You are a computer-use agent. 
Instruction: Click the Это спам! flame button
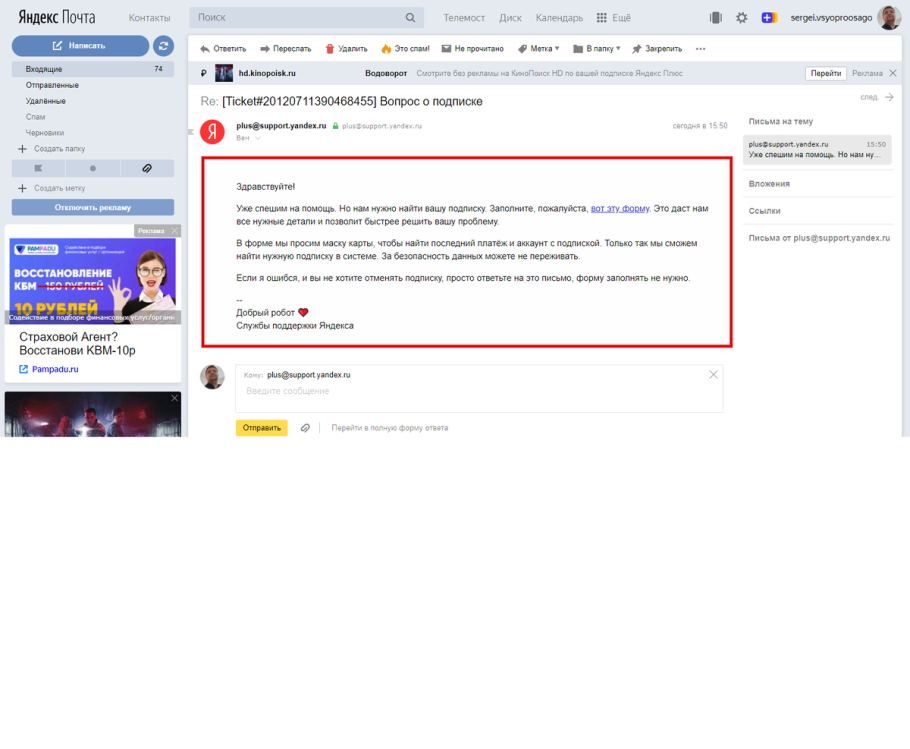coord(405,48)
